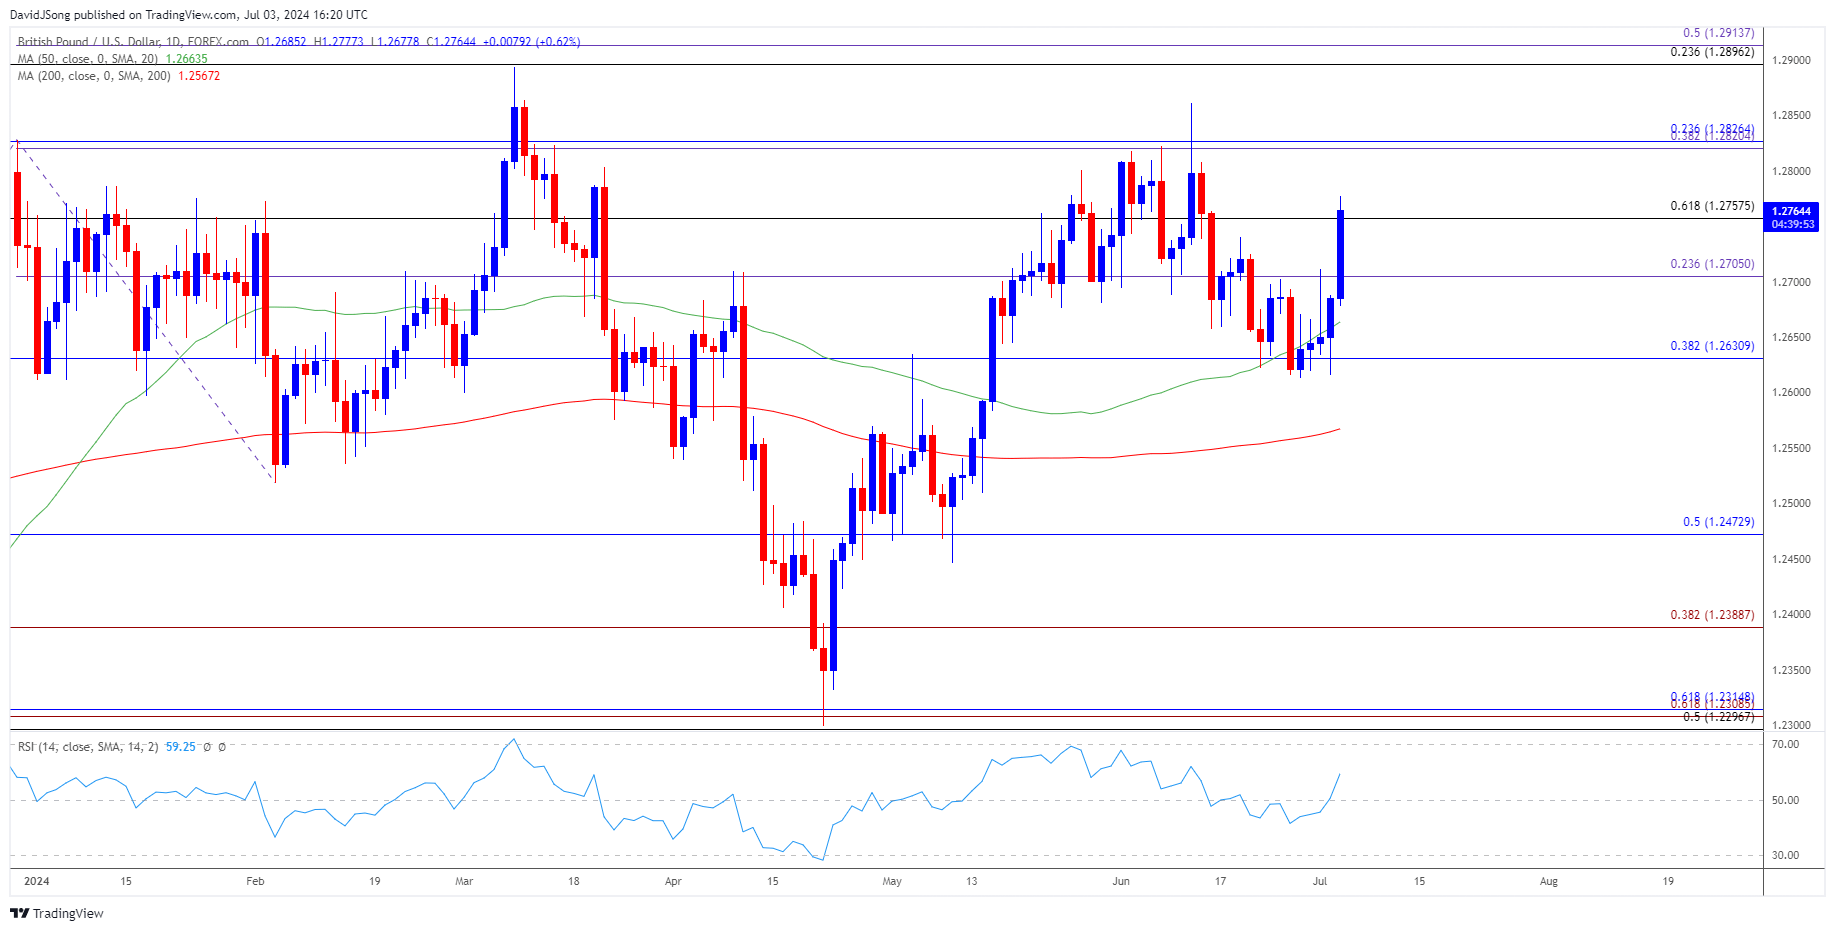Viewport: 1835px width, 931px height.
Task: Click the open price value O1.26852
Action: tap(282, 42)
